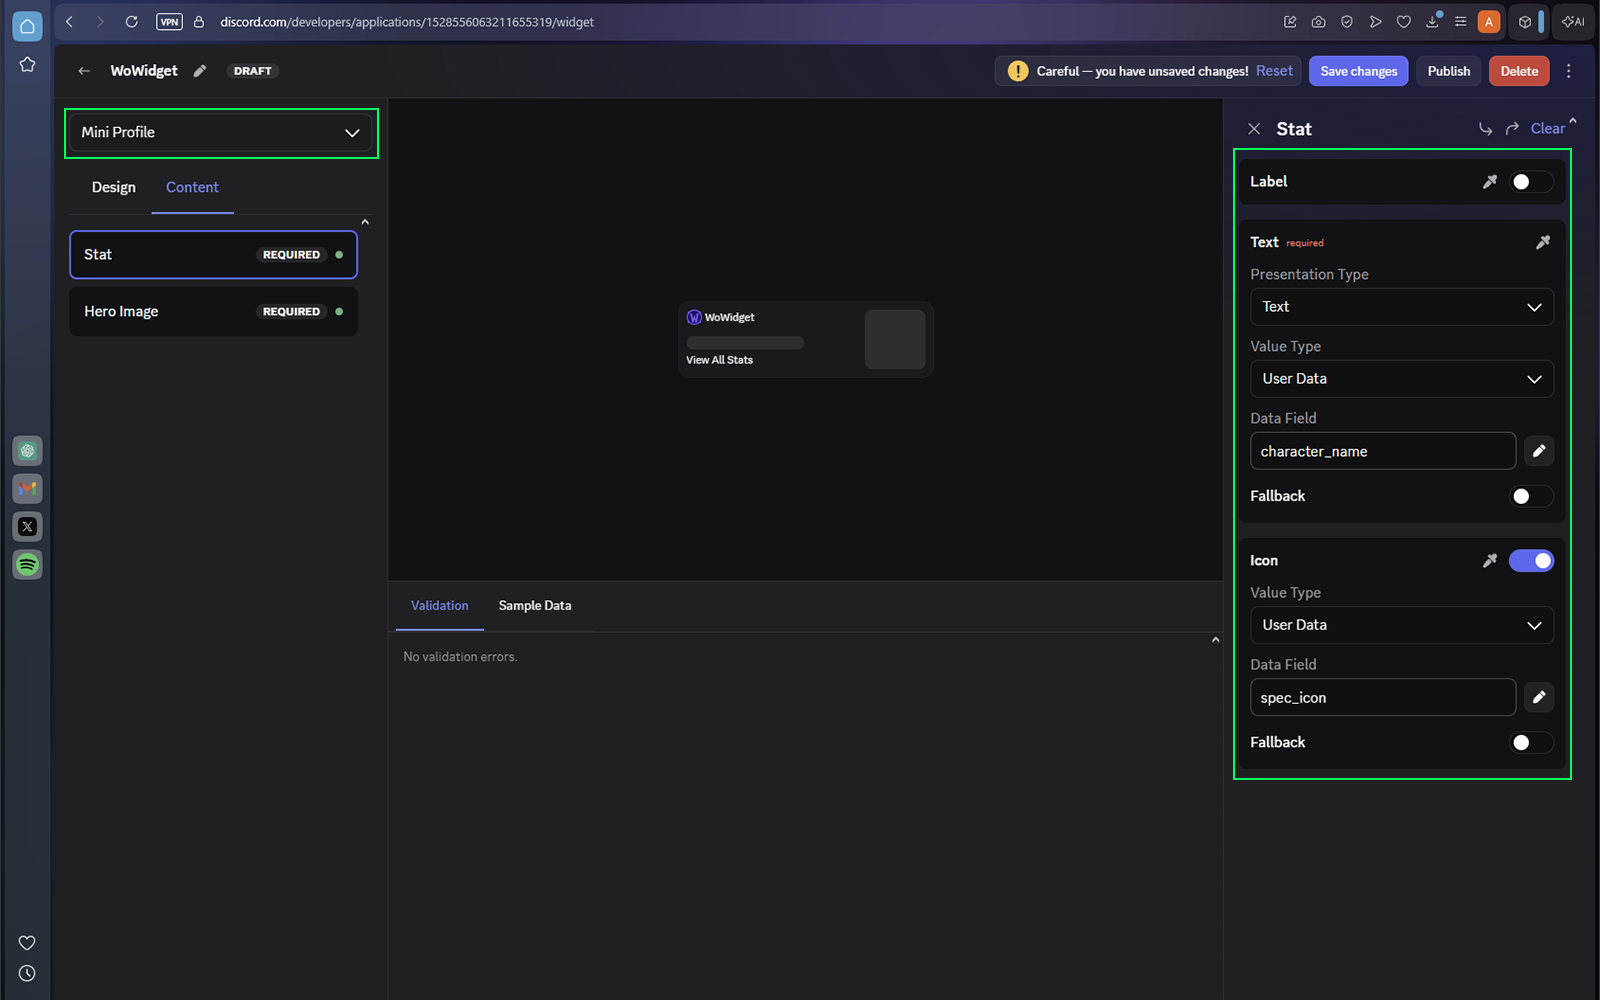Click the pin icon in the Icon section

(1490, 561)
